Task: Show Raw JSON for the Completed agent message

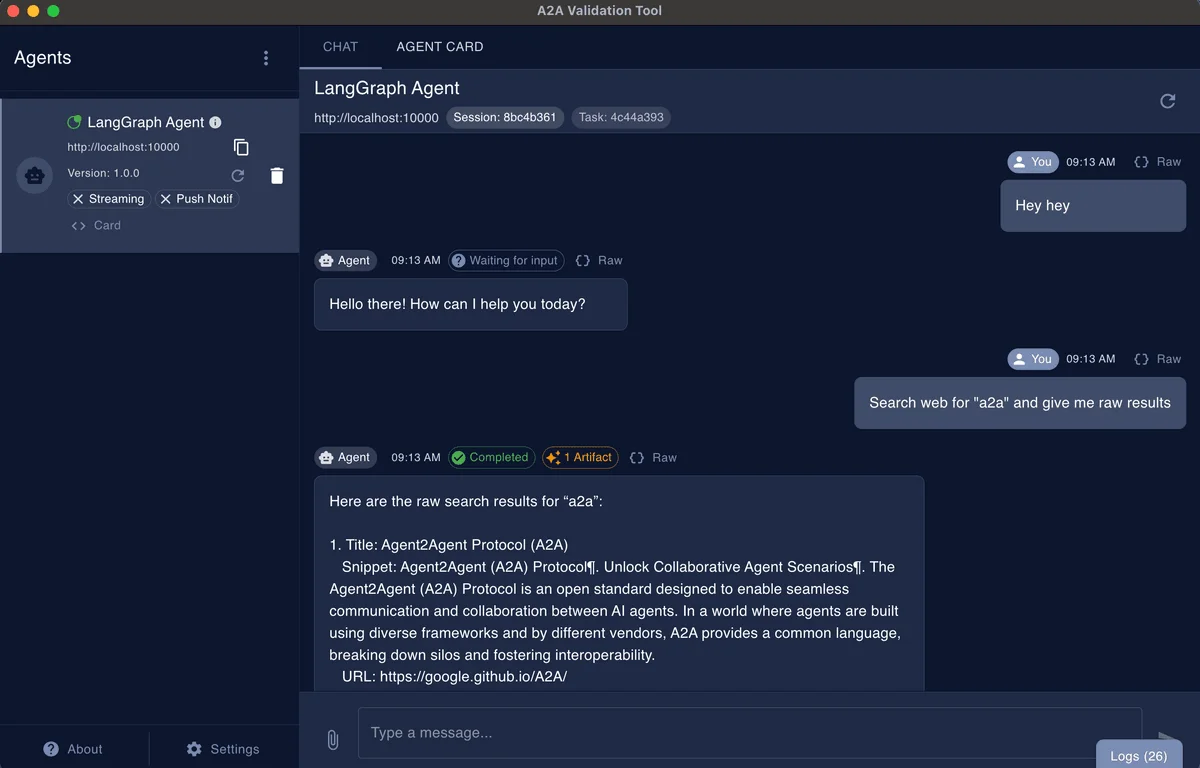Action: [x=652, y=457]
